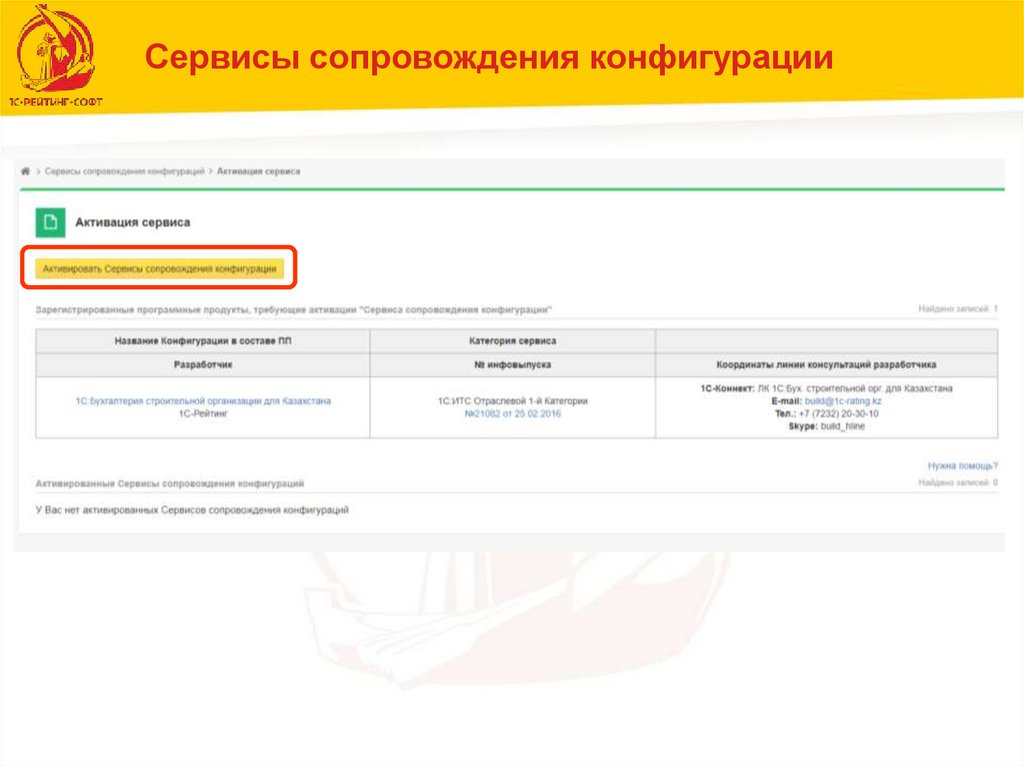Click the green document icon beside 'Активация сервиса'
Viewport: 1024px width, 767px height.
pyautogui.click(x=50, y=222)
